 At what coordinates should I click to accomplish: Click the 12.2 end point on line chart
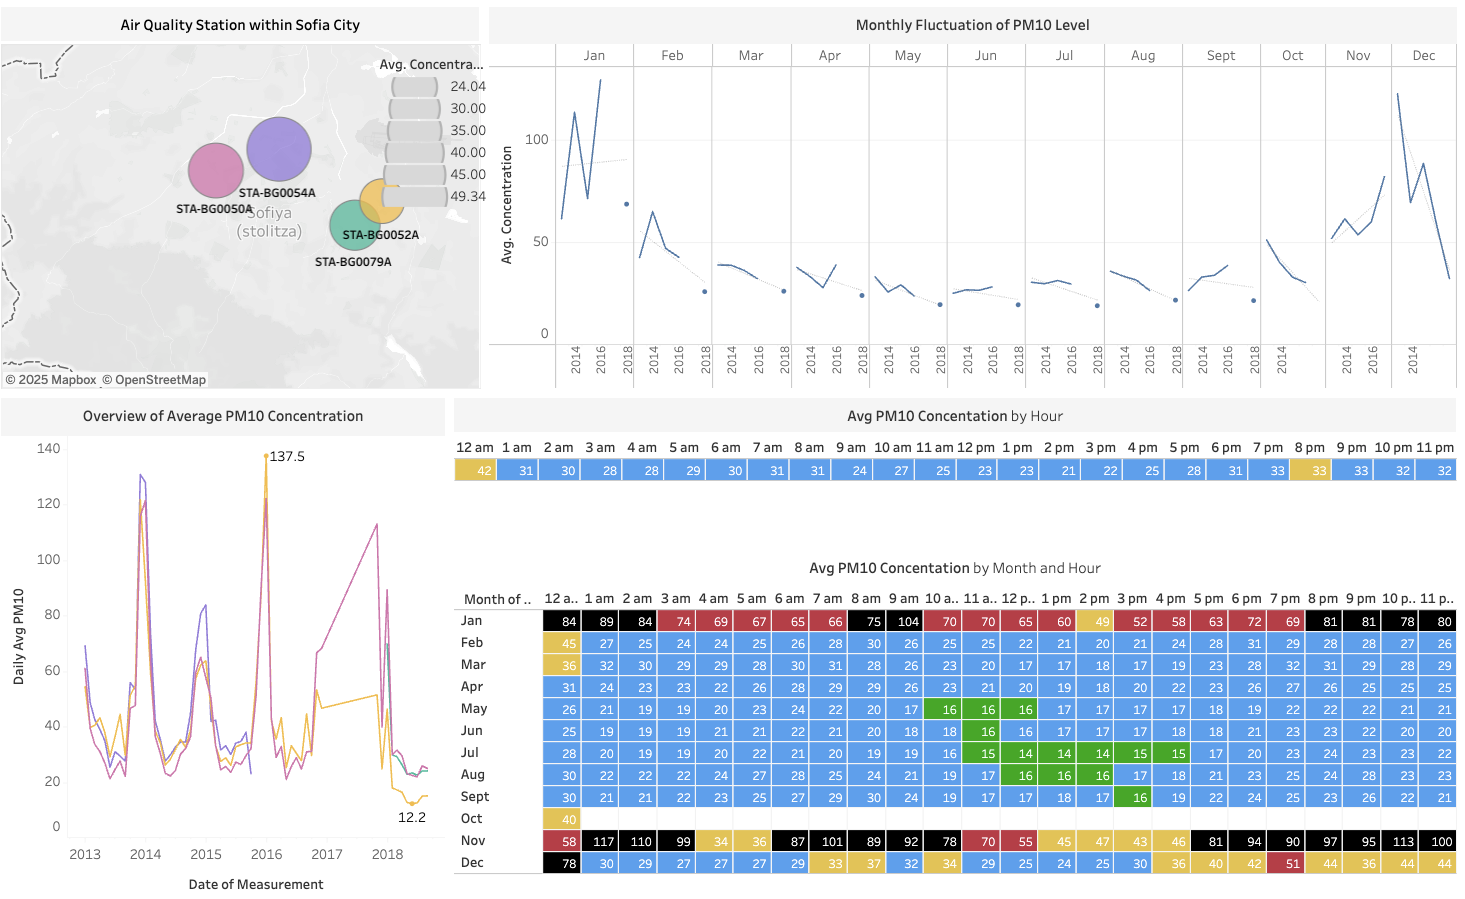click(x=411, y=803)
